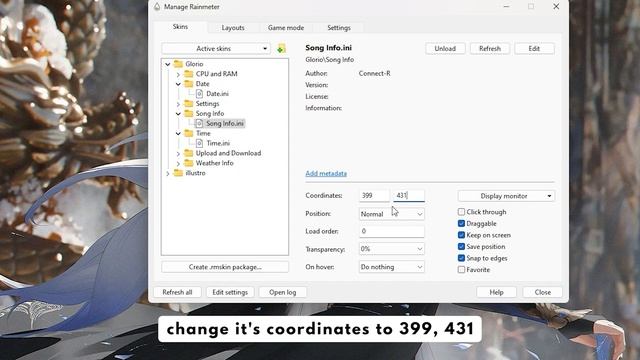Toggle the Snap to edges checkbox
The width and height of the screenshot is (640, 360).
(x=461, y=258)
